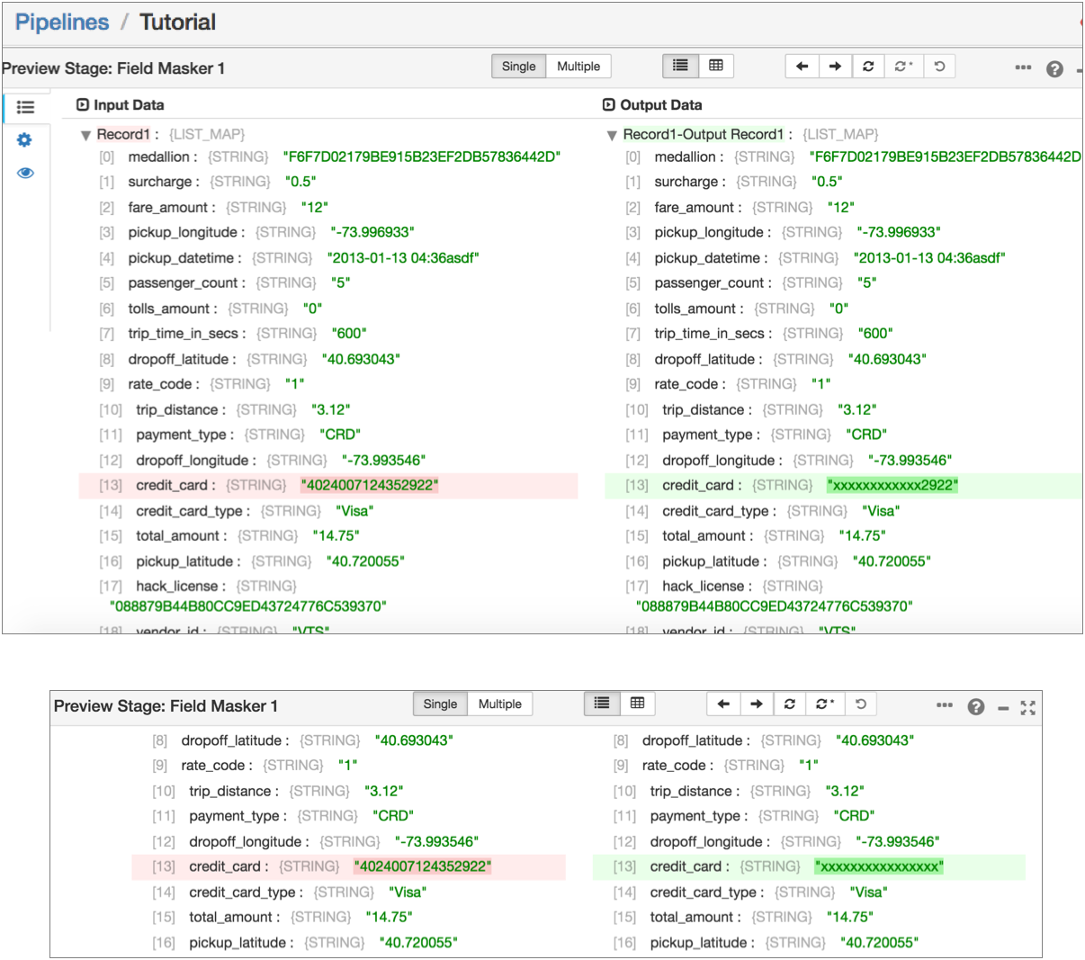Click the Pipelines breadcrumb link
The image size is (1085, 960).
coord(61,22)
